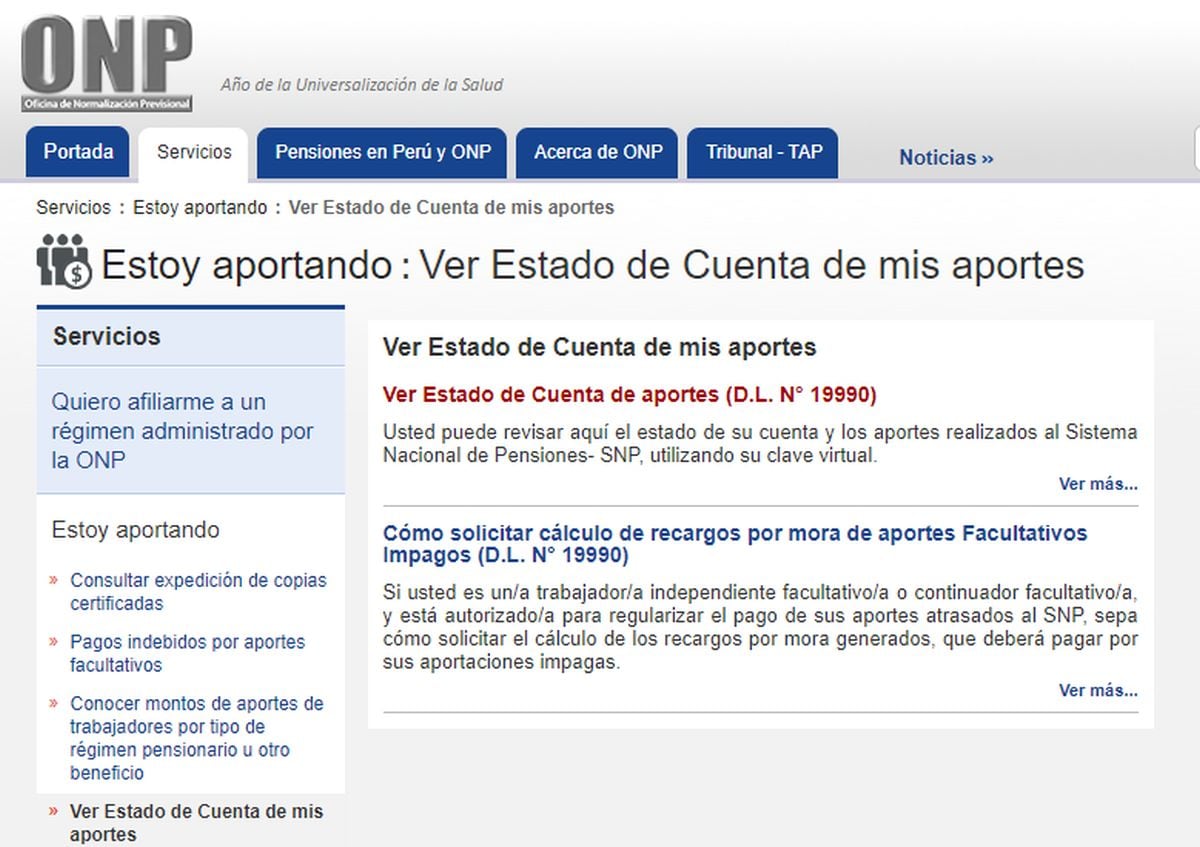Viewport: 1200px width, 847px height.
Task: Click Estoy aportando in the breadcrumb
Action: click(x=200, y=208)
